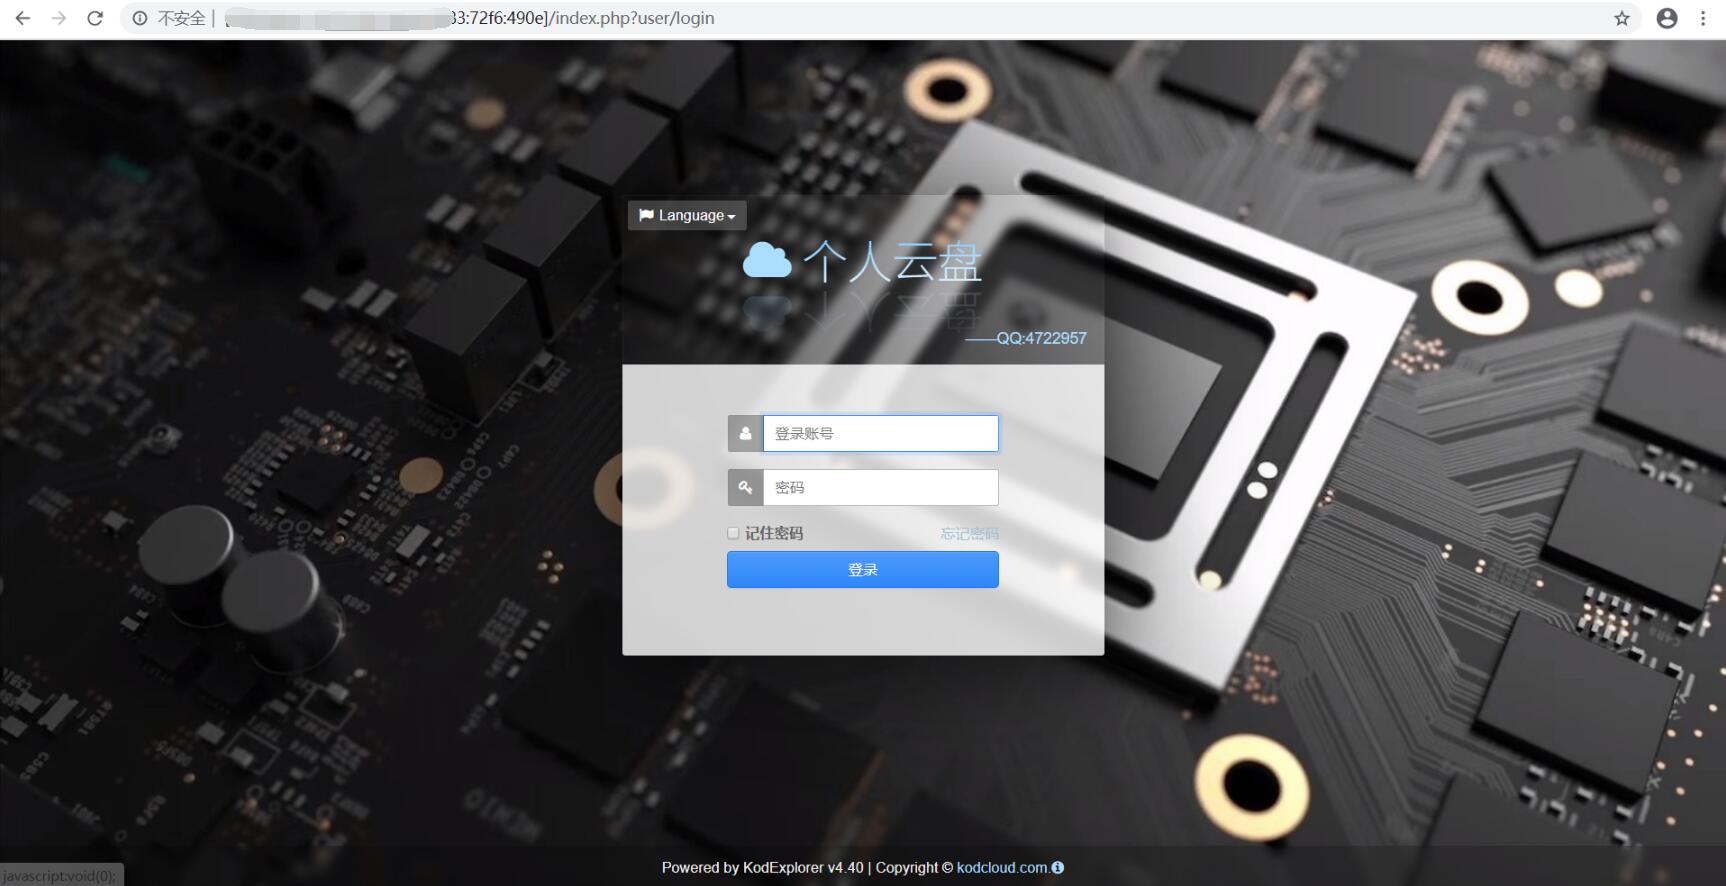Focus the 登录账号 input field
Image resolution: width=1726 pixels, height=886 pixels.
click(880, 434)
